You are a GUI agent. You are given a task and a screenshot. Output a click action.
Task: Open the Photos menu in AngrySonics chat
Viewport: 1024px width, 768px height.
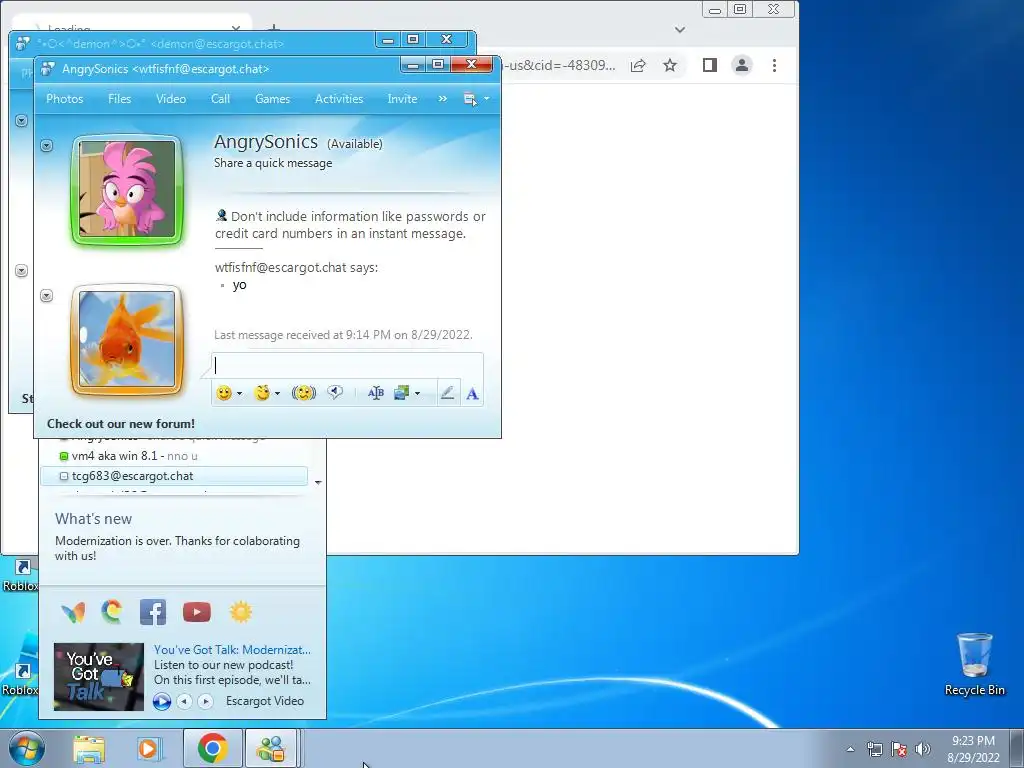65,99
